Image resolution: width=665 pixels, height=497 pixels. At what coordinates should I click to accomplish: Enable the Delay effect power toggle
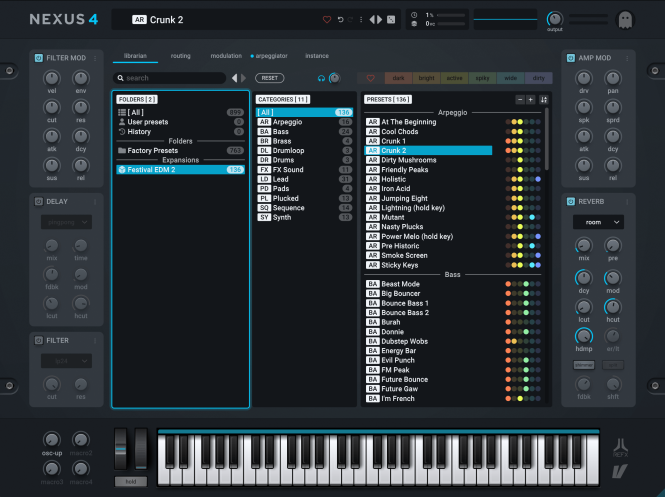(x=39, y=201)
